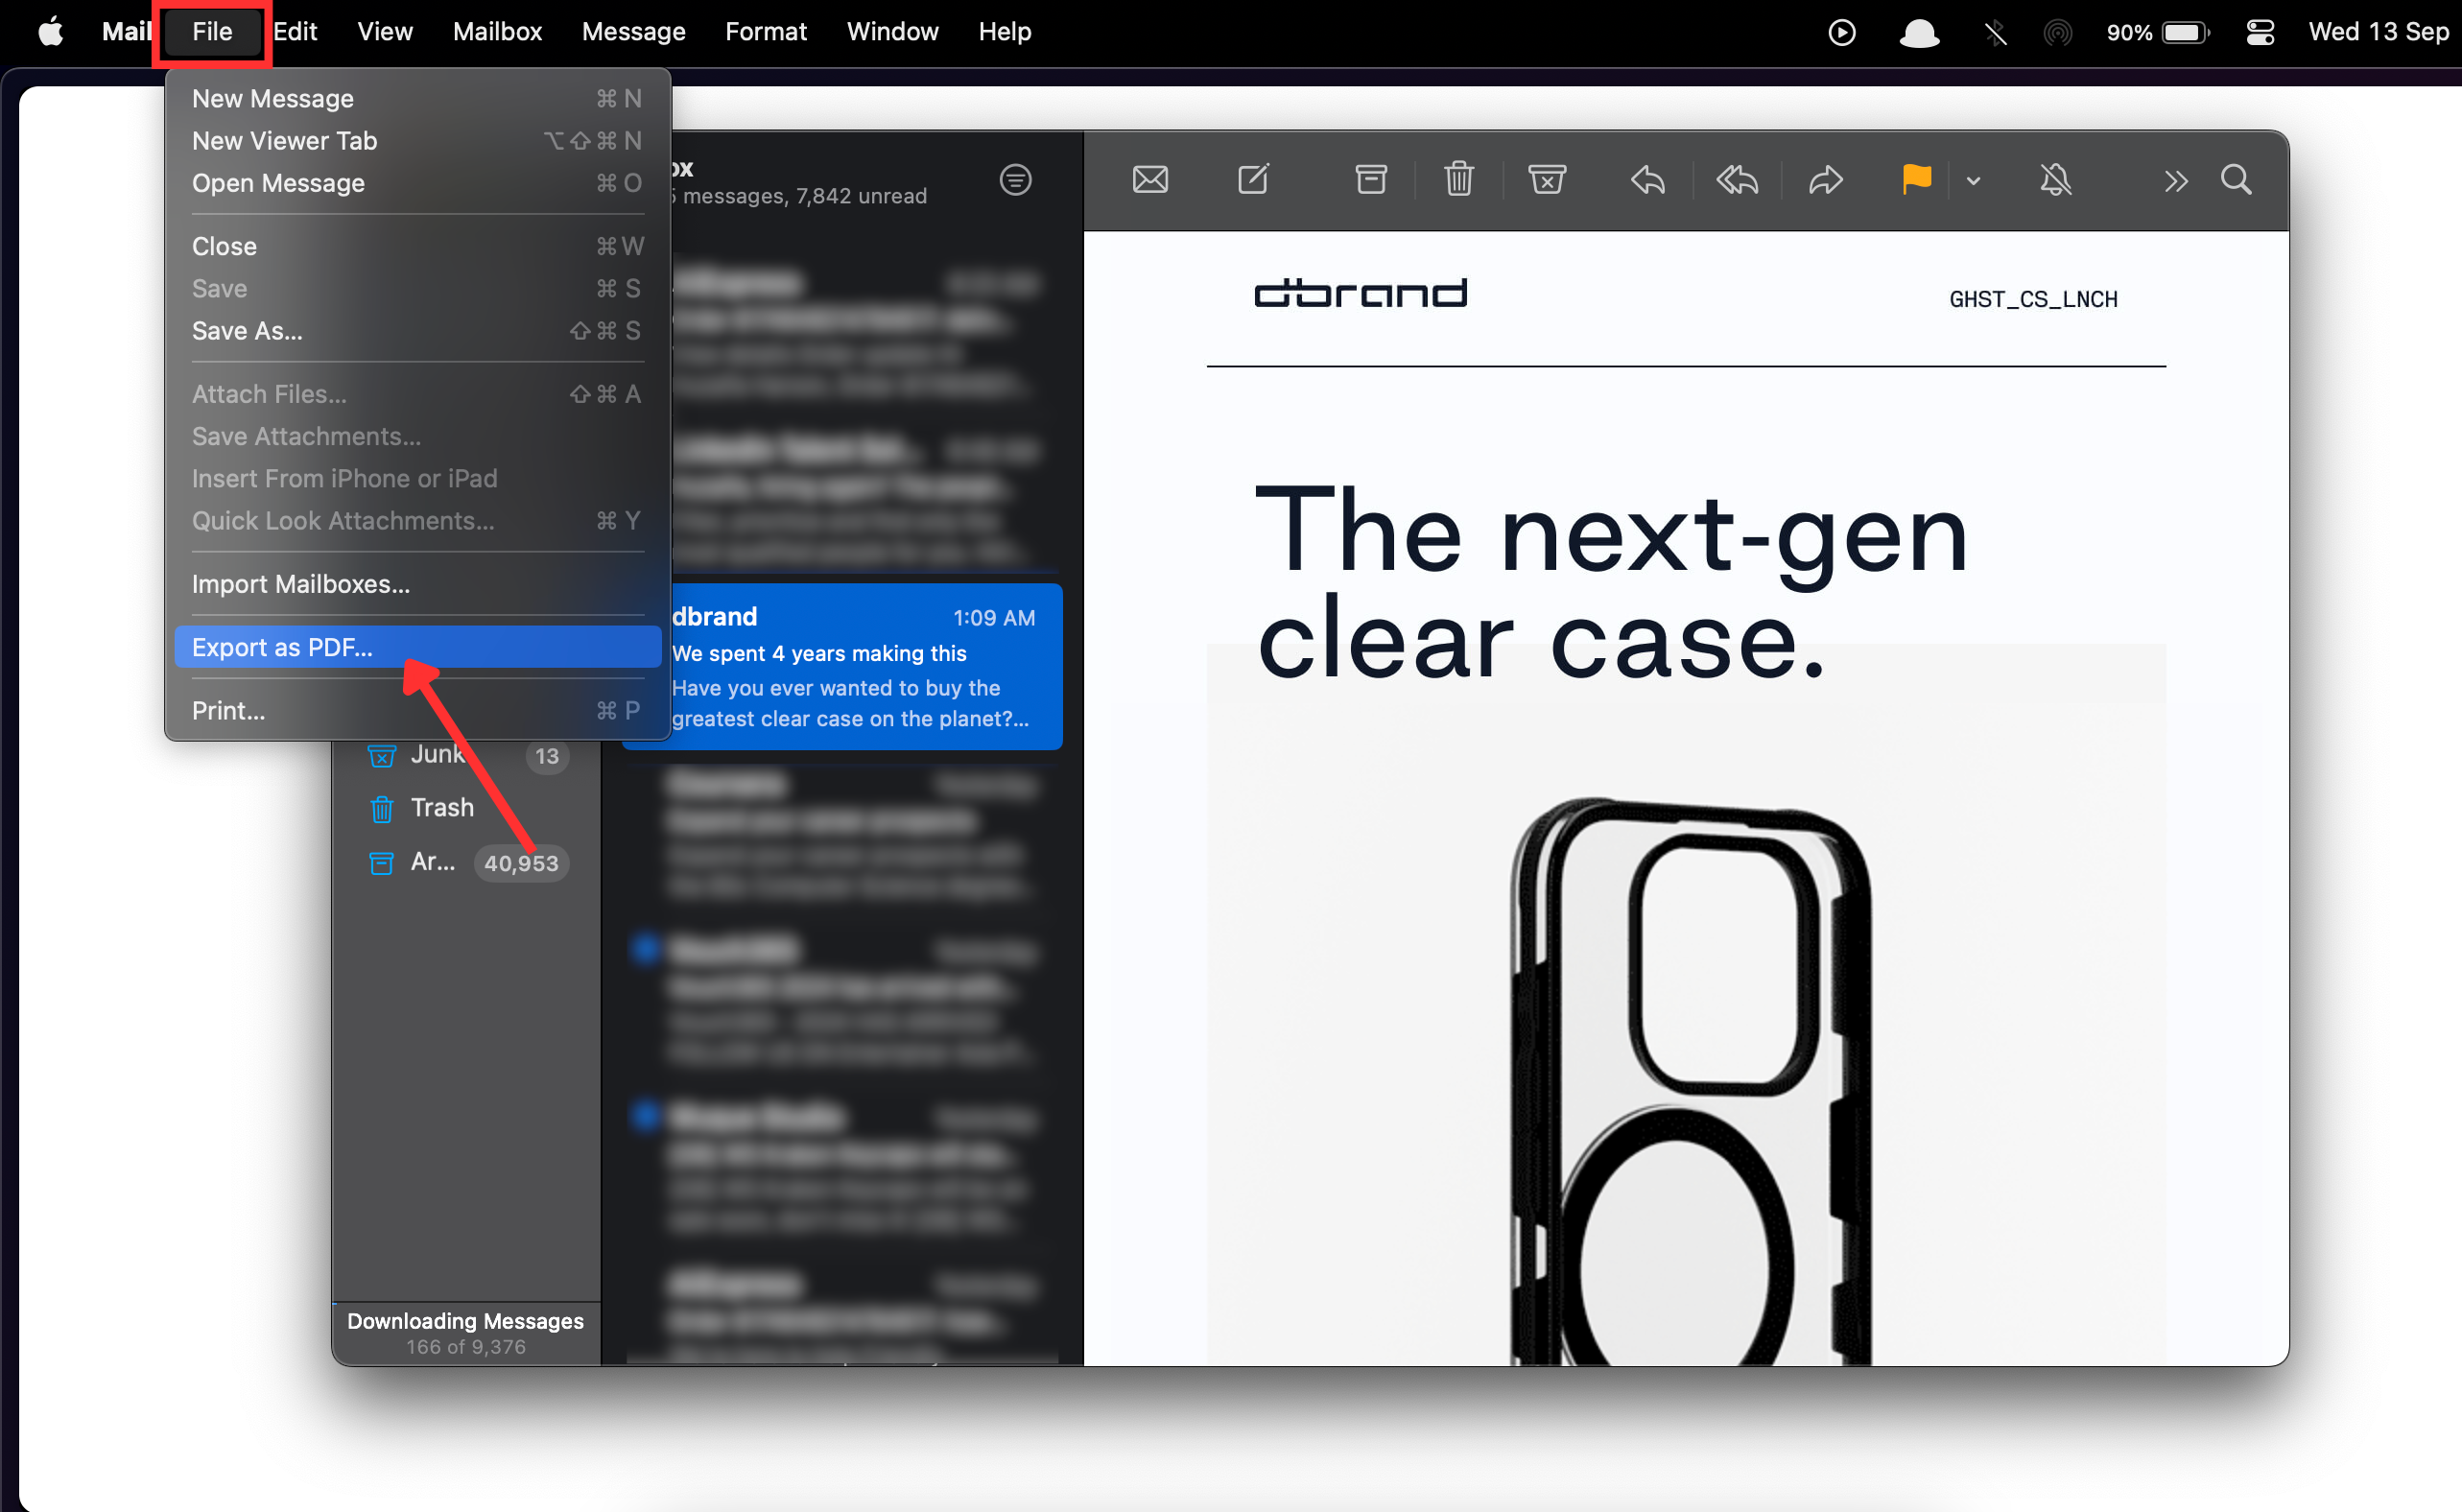Screen dimensions: 2462x1512
Task: Archive the message using toolbar box icon
Action: pos(1370,180)
